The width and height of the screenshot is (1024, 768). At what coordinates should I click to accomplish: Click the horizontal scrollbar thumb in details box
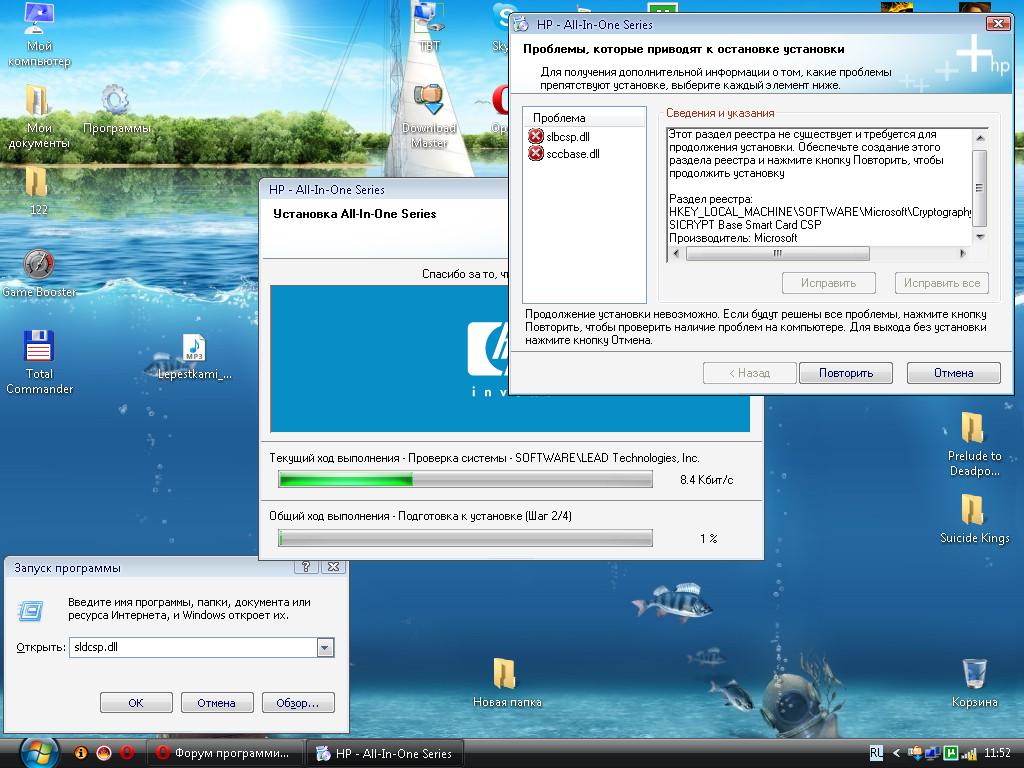[777, 253]
